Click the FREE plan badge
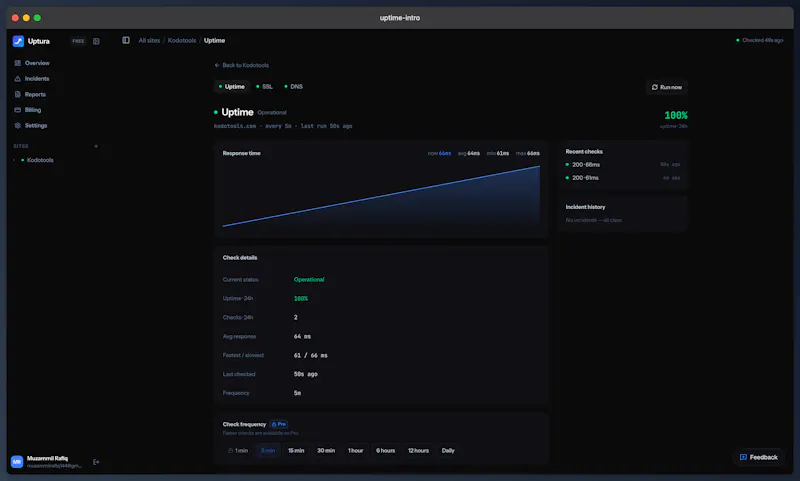This screenshot has height=481, width=800. click(78, 41)
